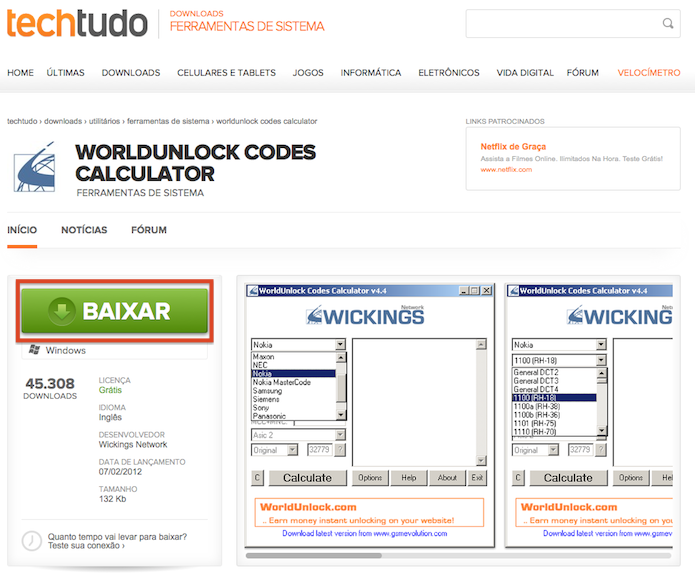
Task: Open FÓRUM in the top navigation
Action: click(582, 73)
